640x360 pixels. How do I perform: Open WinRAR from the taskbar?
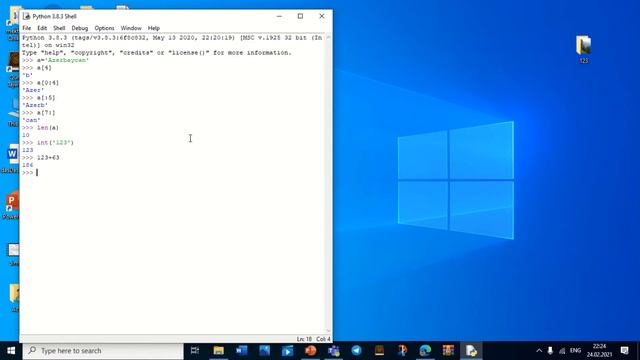click(448, 351)
